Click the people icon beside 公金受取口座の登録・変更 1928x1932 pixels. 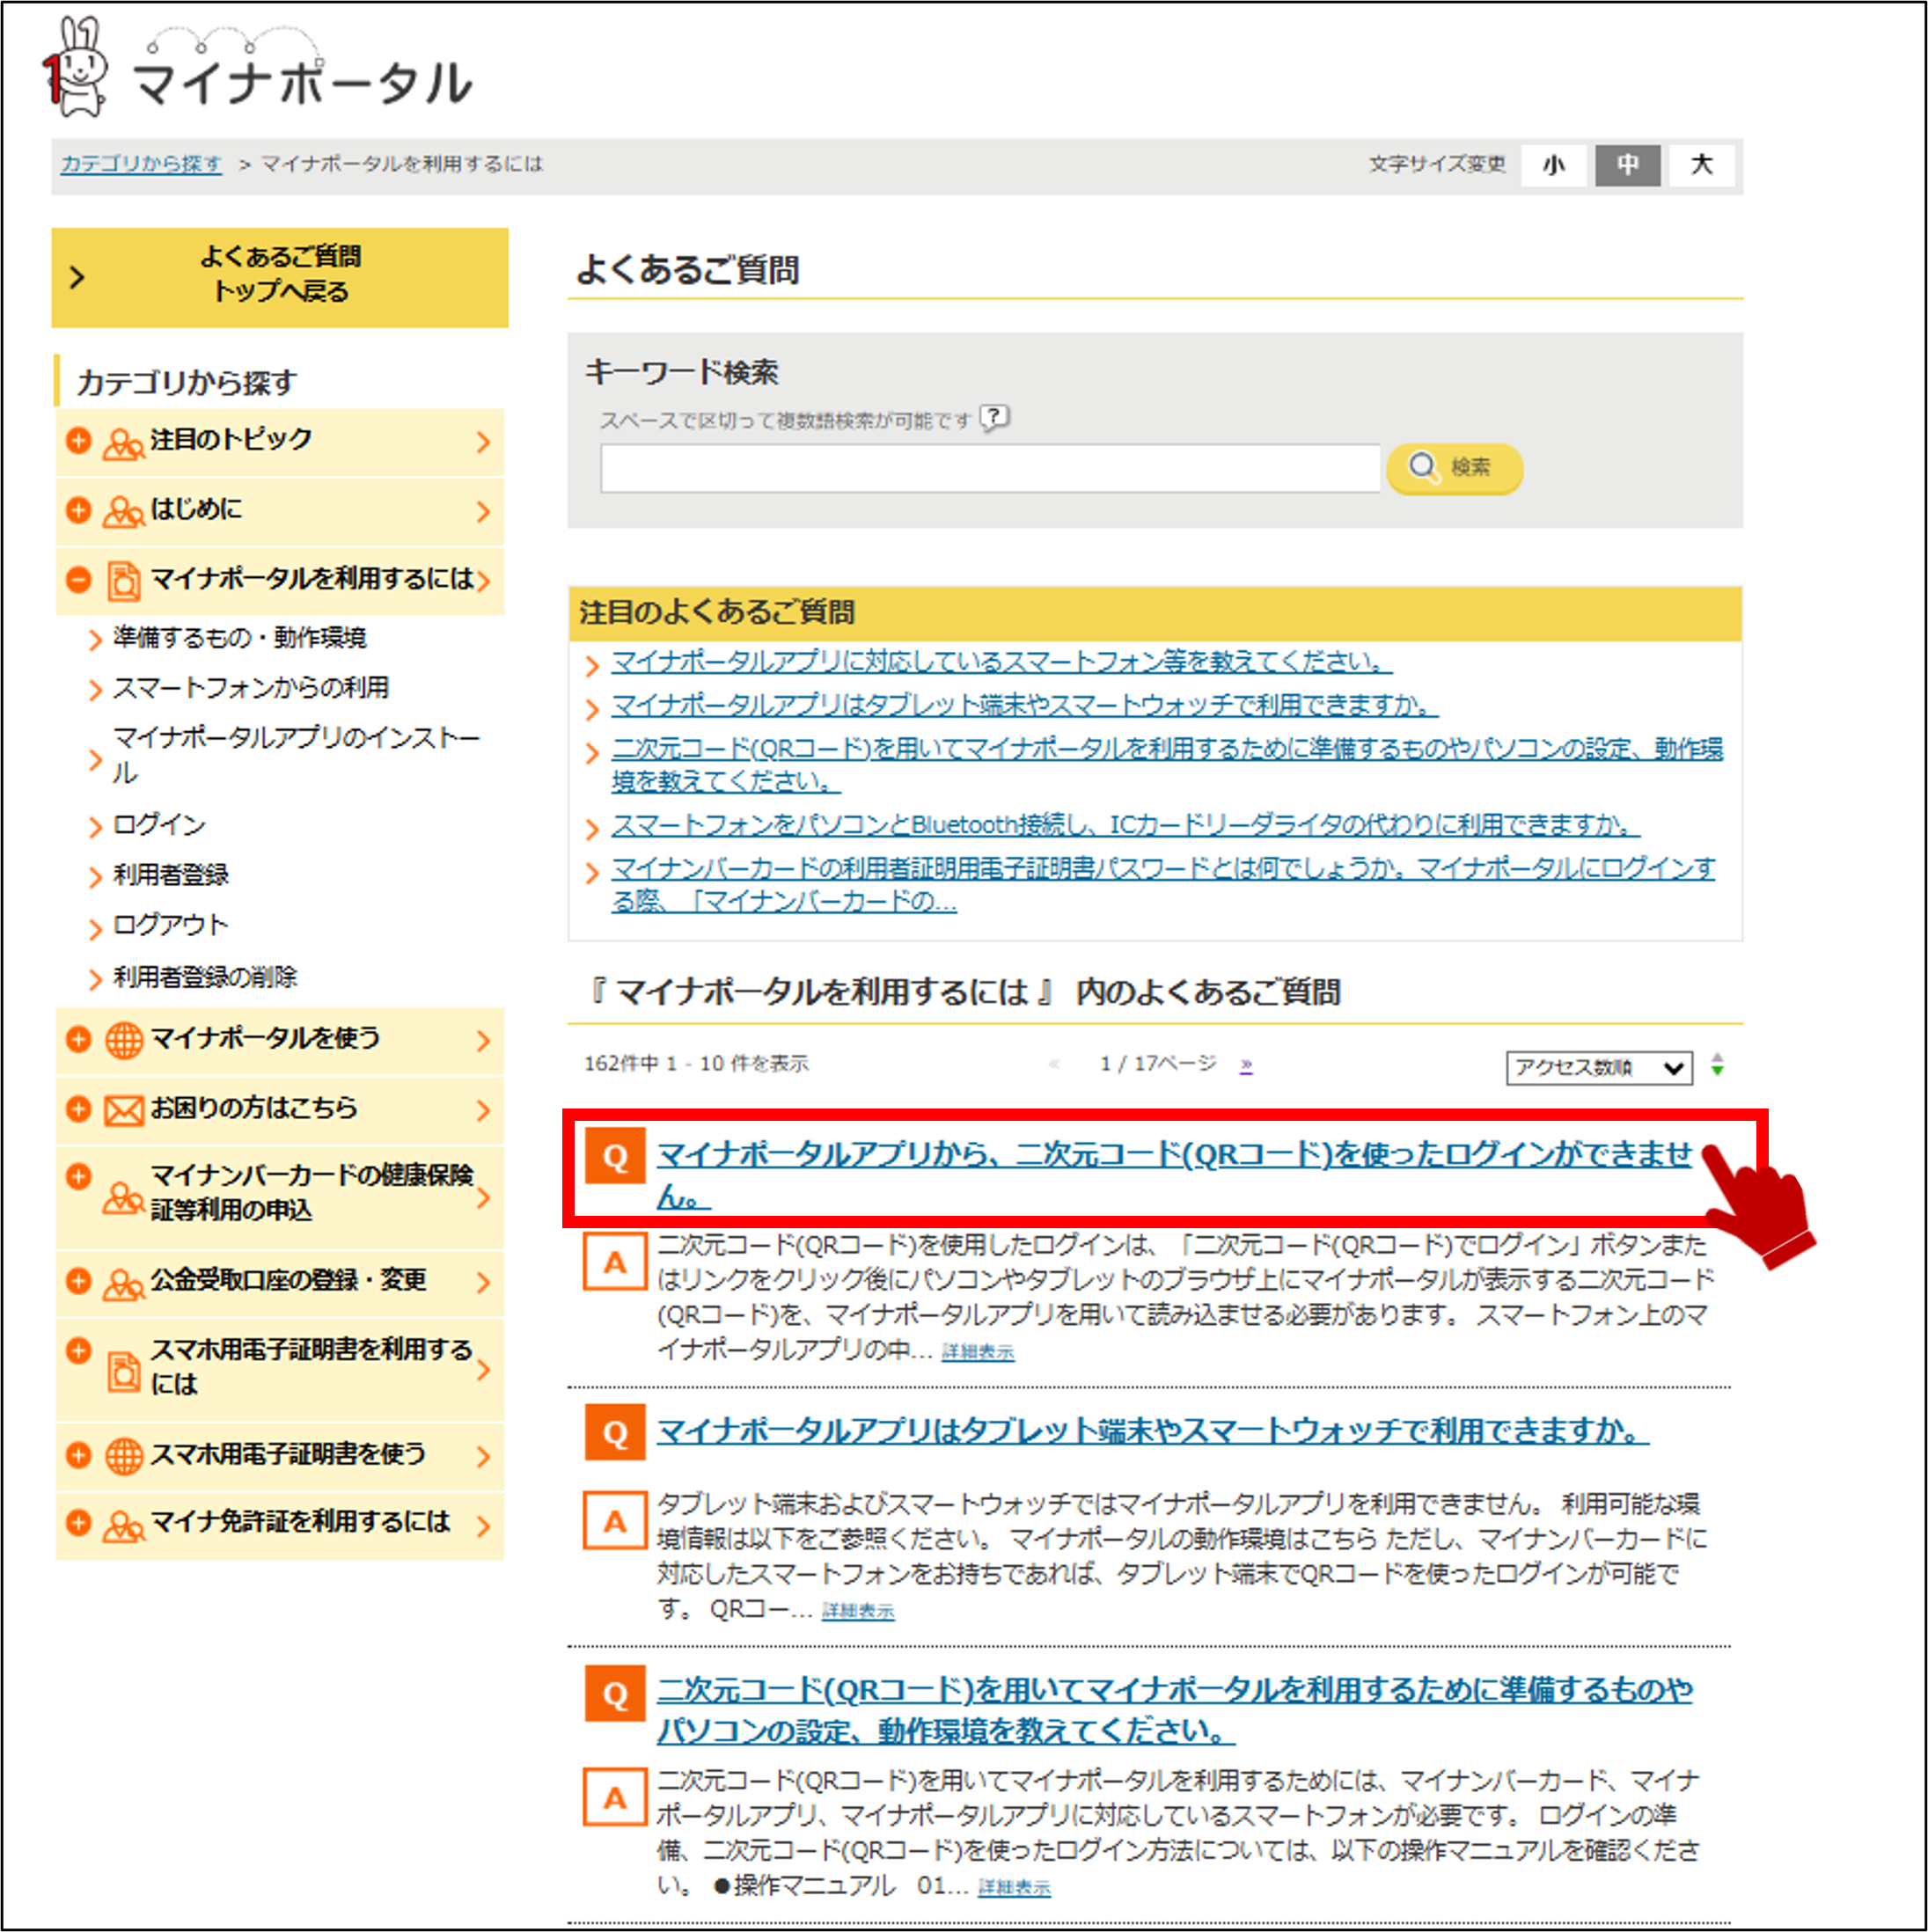[123, 1285]
